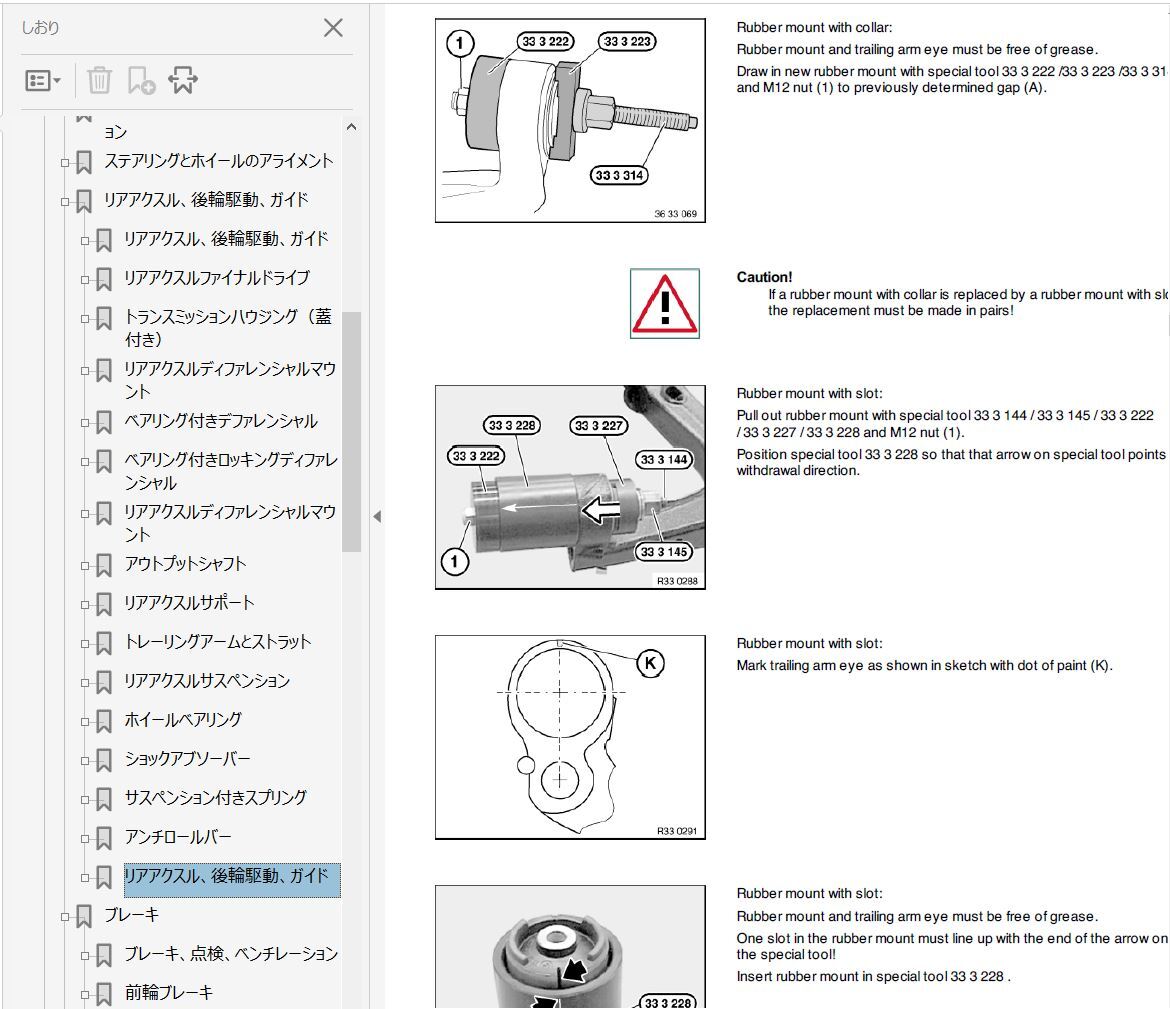
Task: Expand the トランスミッションハウジング node
Action: (85, 318)
